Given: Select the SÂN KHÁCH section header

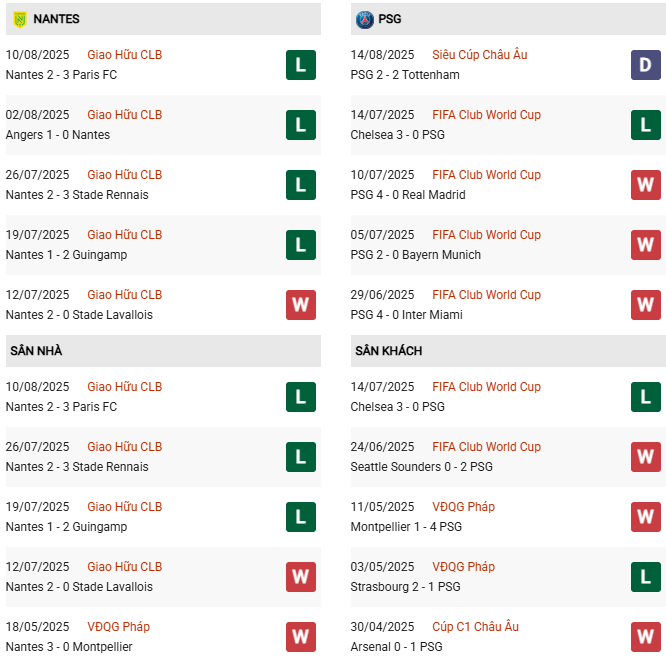Looking at the screenshot, I should (x=388, y=351).
